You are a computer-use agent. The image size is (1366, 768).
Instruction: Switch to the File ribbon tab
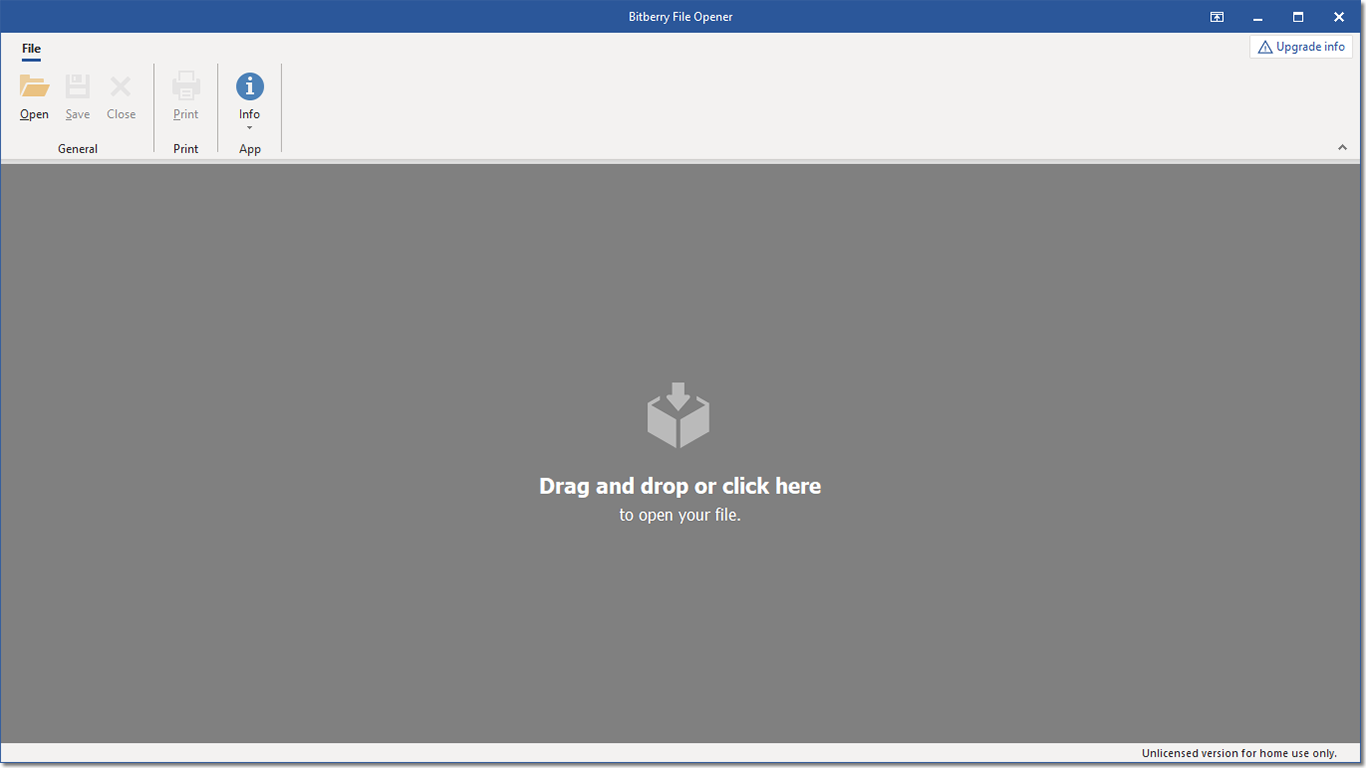pos(31,48)
